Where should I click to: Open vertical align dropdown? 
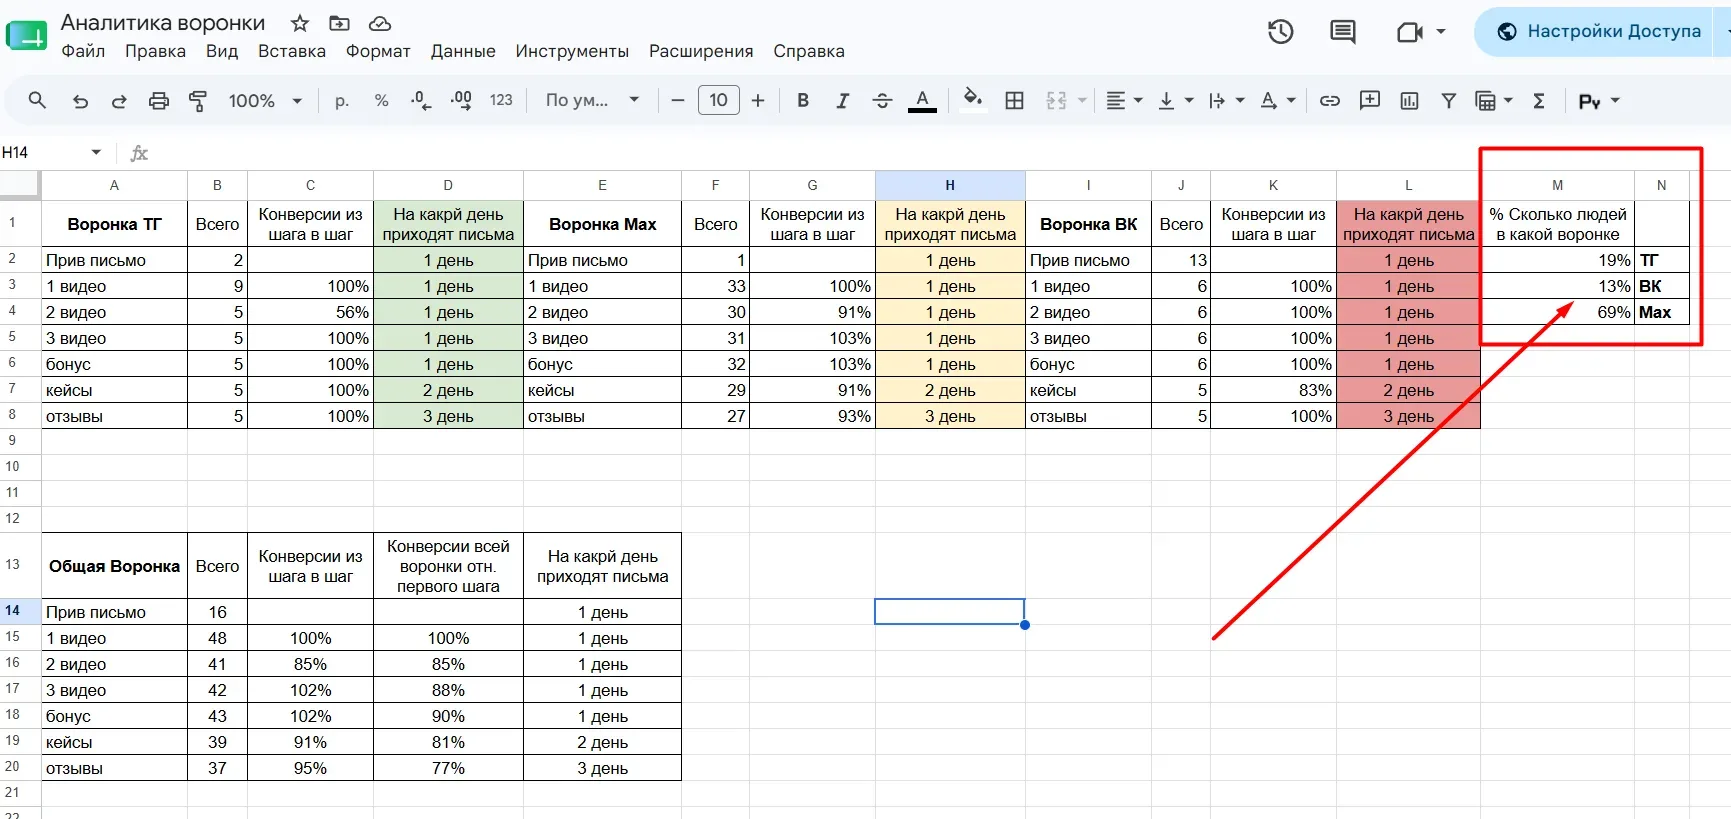point(1175,100)
